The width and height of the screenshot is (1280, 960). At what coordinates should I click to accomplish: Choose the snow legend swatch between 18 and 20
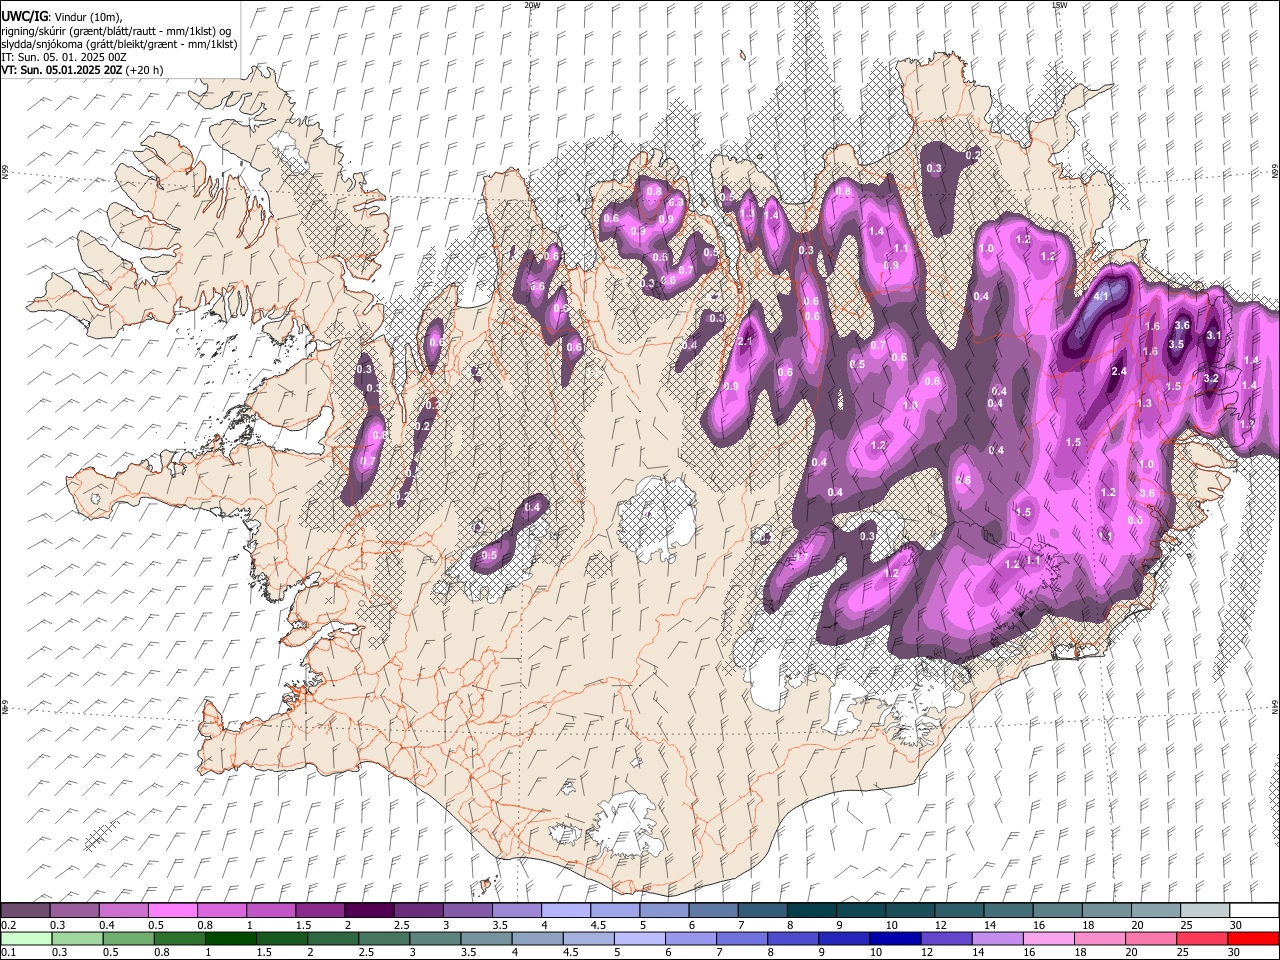[x=1107, y=910]
